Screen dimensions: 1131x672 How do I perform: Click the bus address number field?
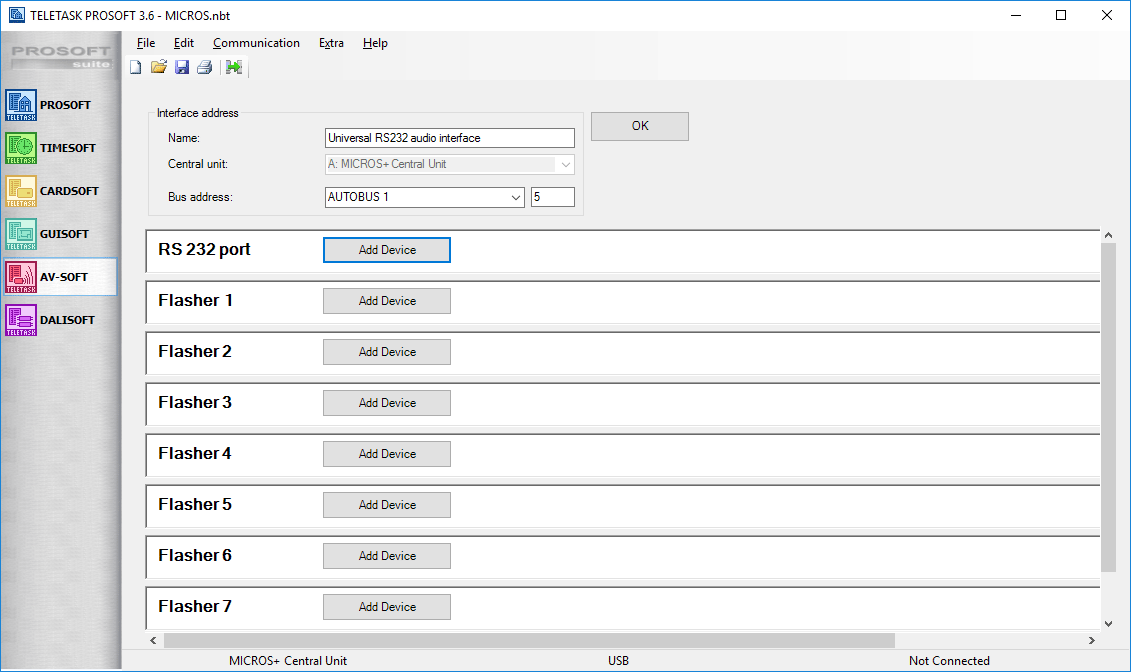click(552, 197)
